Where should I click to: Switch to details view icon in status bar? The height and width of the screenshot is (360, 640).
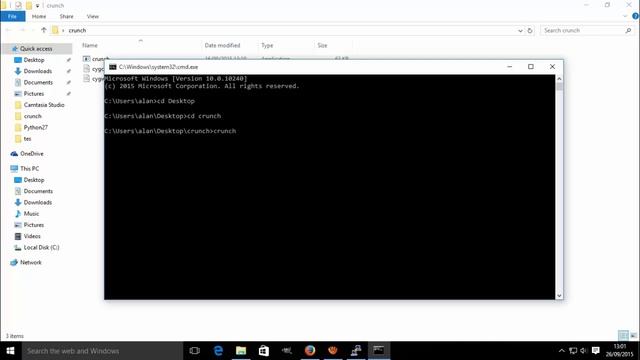tap(623, 336)
